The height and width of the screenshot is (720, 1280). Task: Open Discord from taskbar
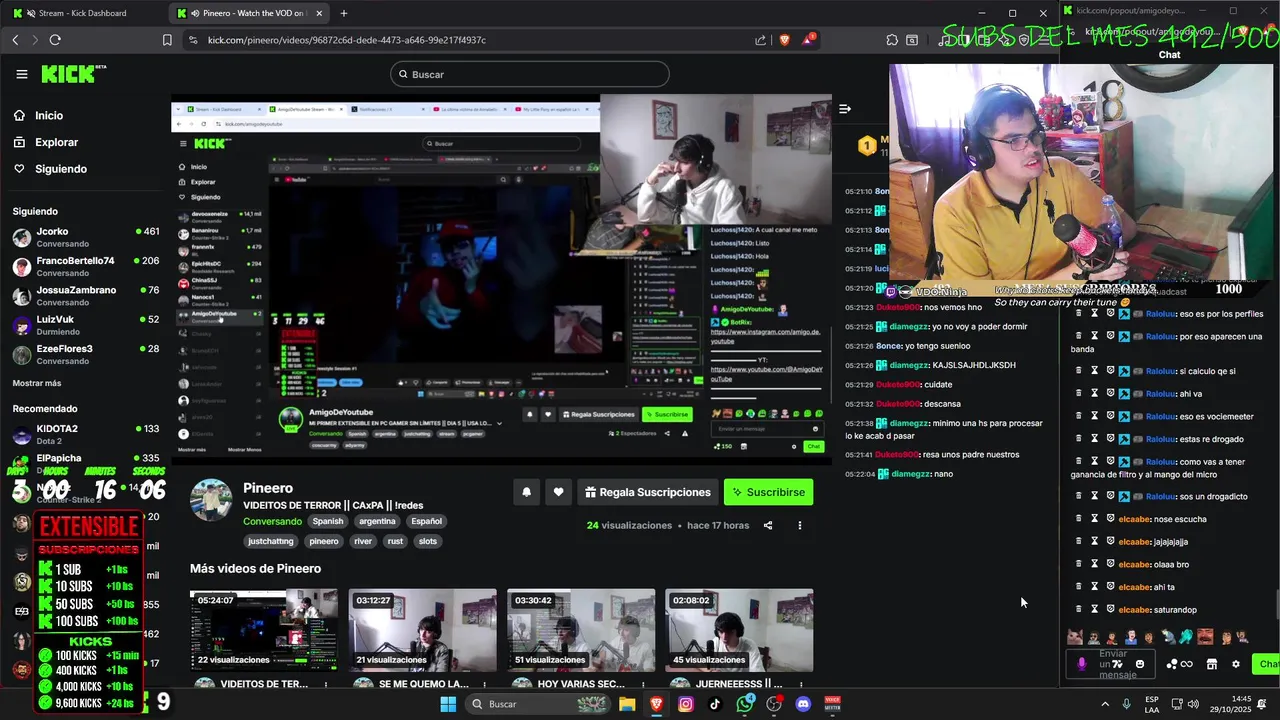803,704
